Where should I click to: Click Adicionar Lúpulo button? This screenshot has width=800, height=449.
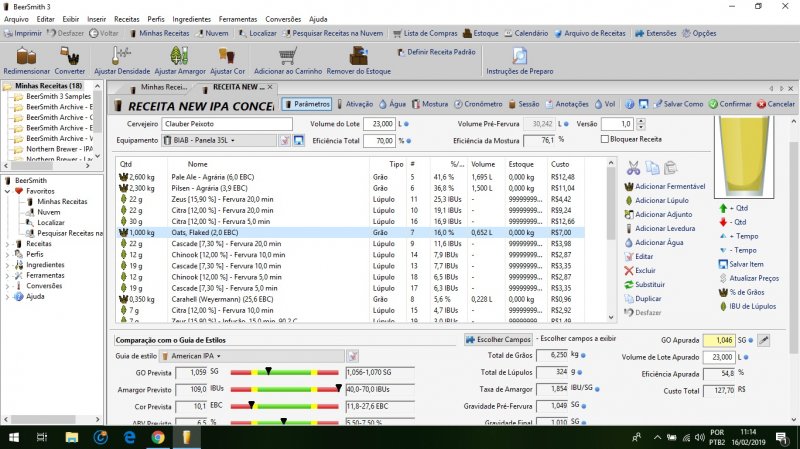[657, 201]
